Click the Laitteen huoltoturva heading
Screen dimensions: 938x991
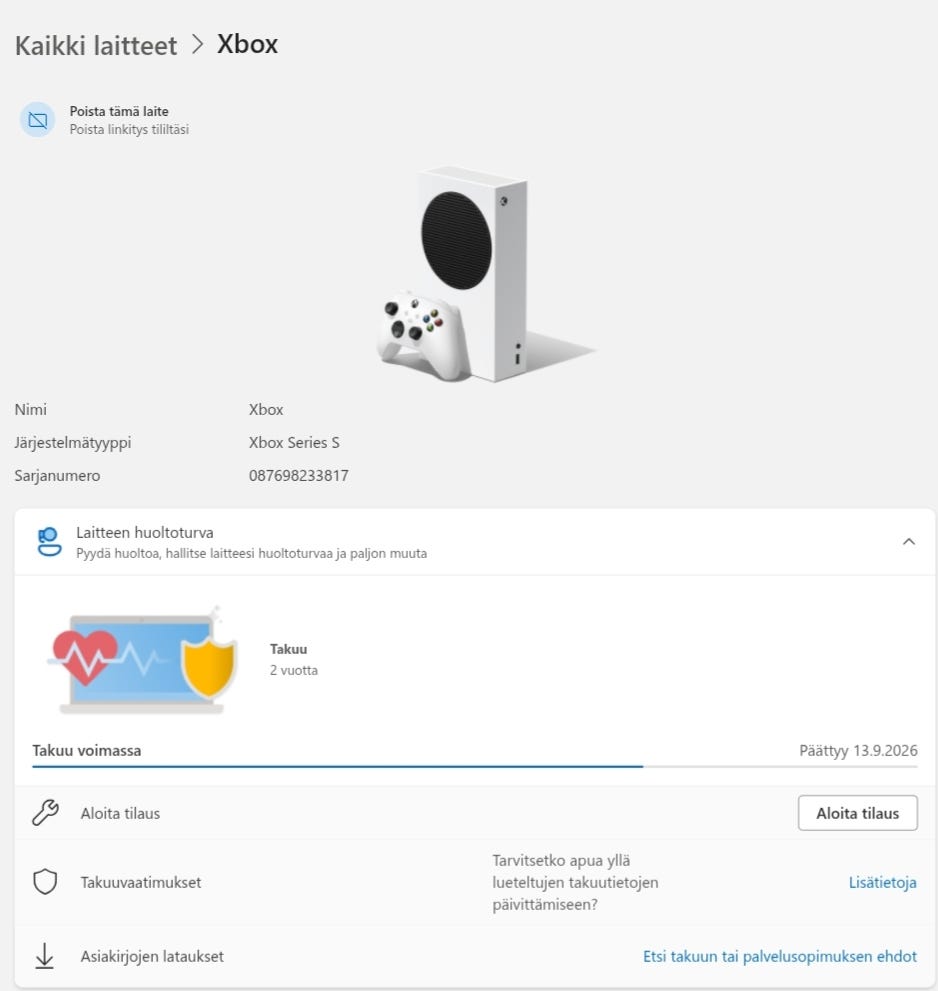pyautogui.click(x=145, y=533)
